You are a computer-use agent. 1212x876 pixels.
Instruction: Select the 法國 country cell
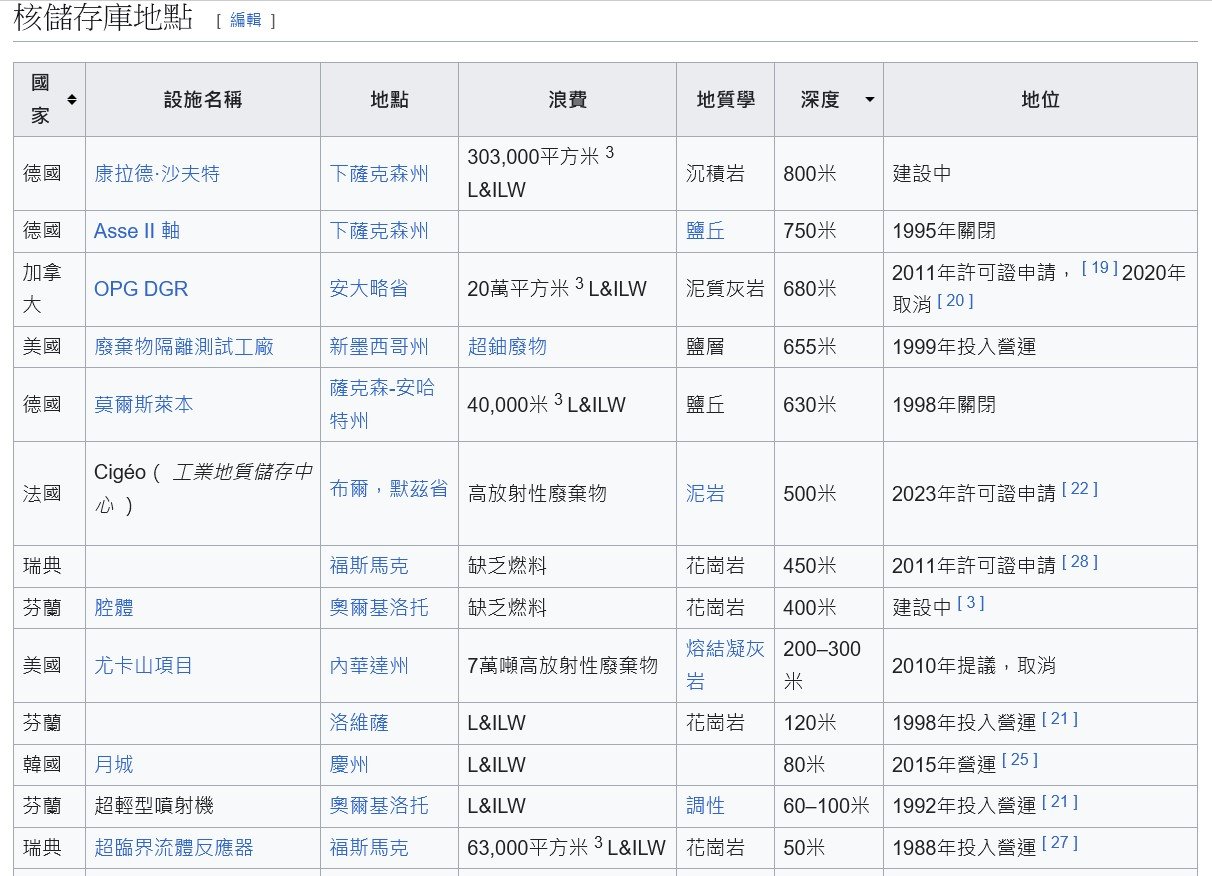tap(50, 494)
